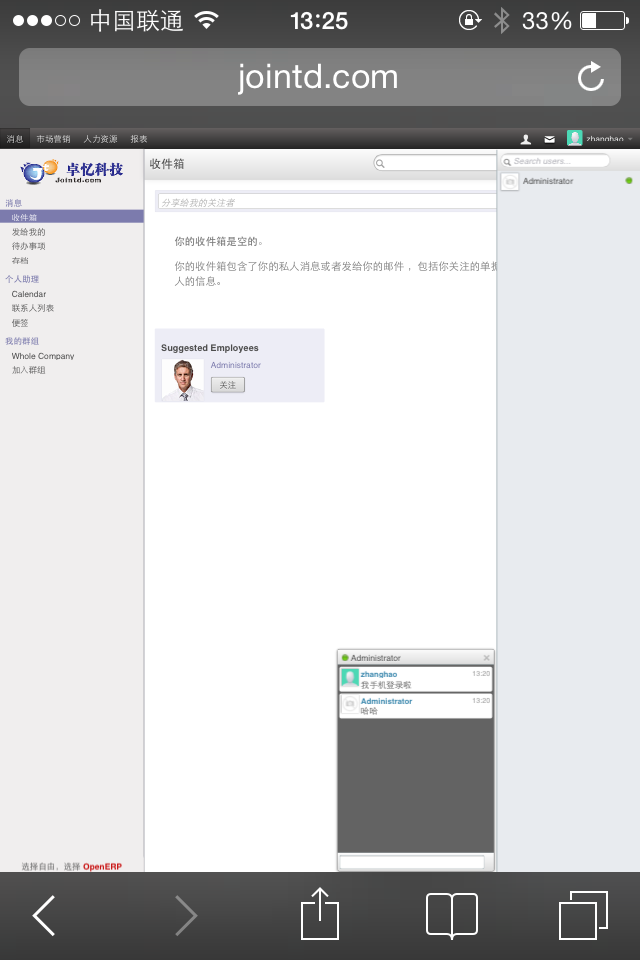
Task: Click the envelope messages icon in top bar
Action: coord(549,139)
